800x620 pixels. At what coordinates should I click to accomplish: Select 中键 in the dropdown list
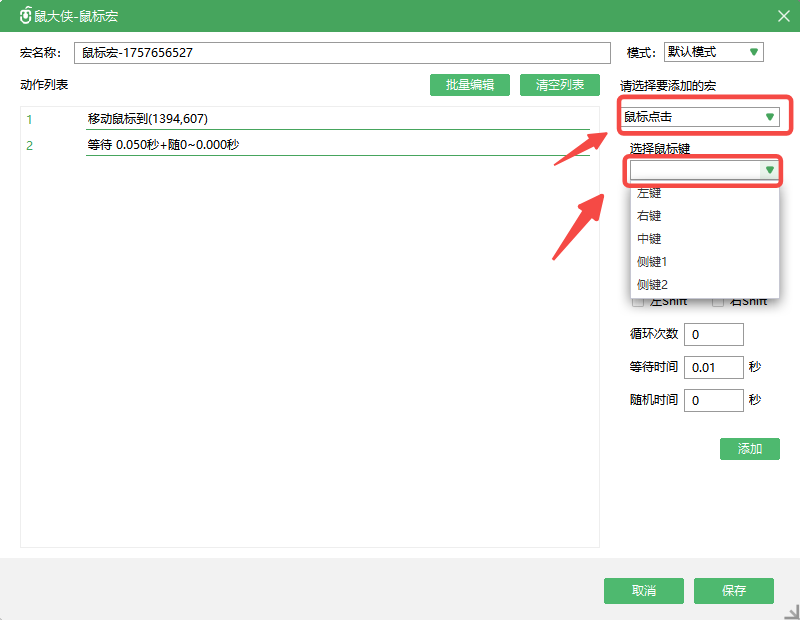click(649, 239)
